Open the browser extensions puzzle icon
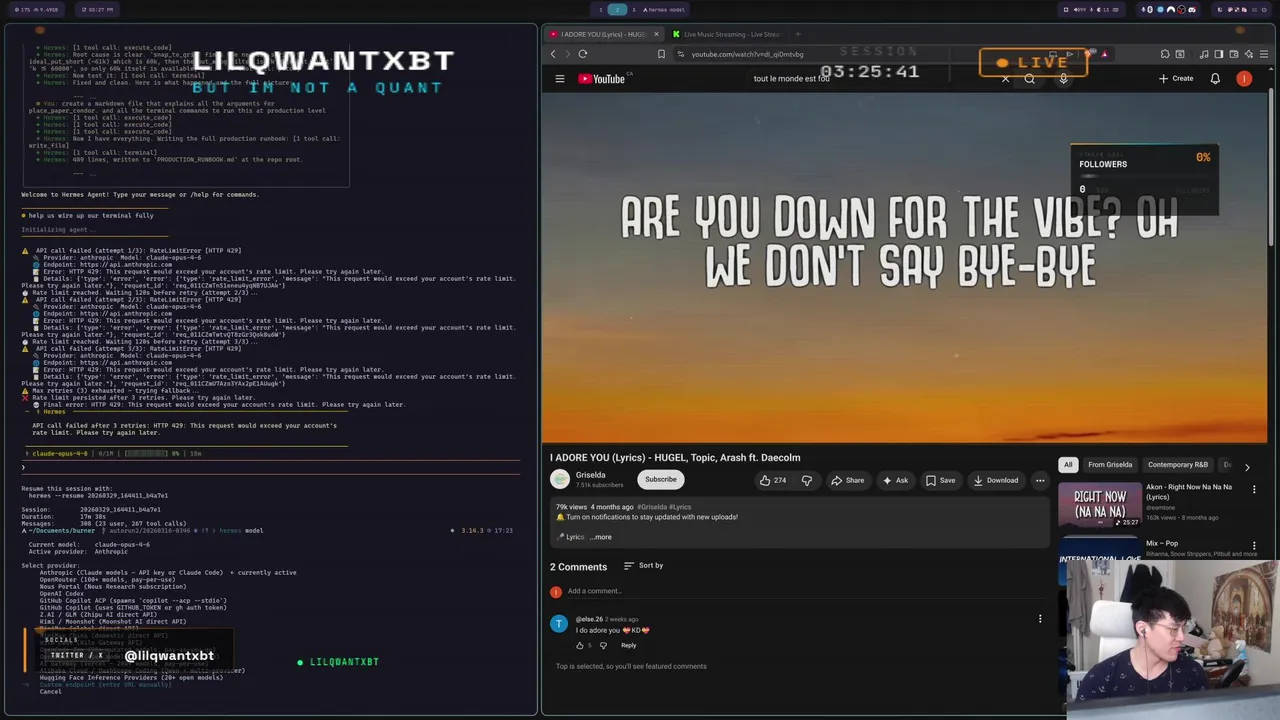 (1165, 54)
